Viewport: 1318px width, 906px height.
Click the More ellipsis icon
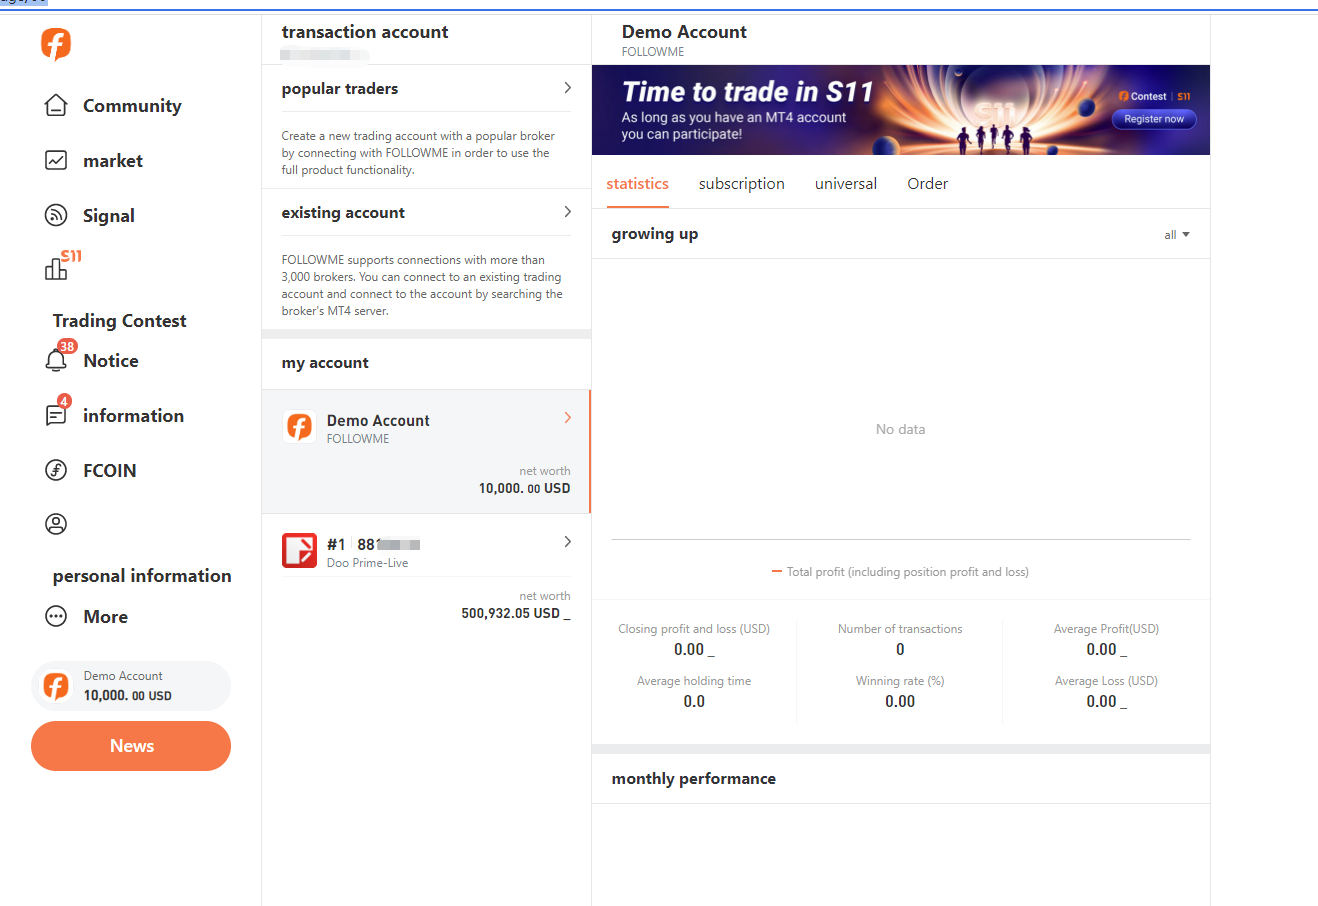point(56,617)
